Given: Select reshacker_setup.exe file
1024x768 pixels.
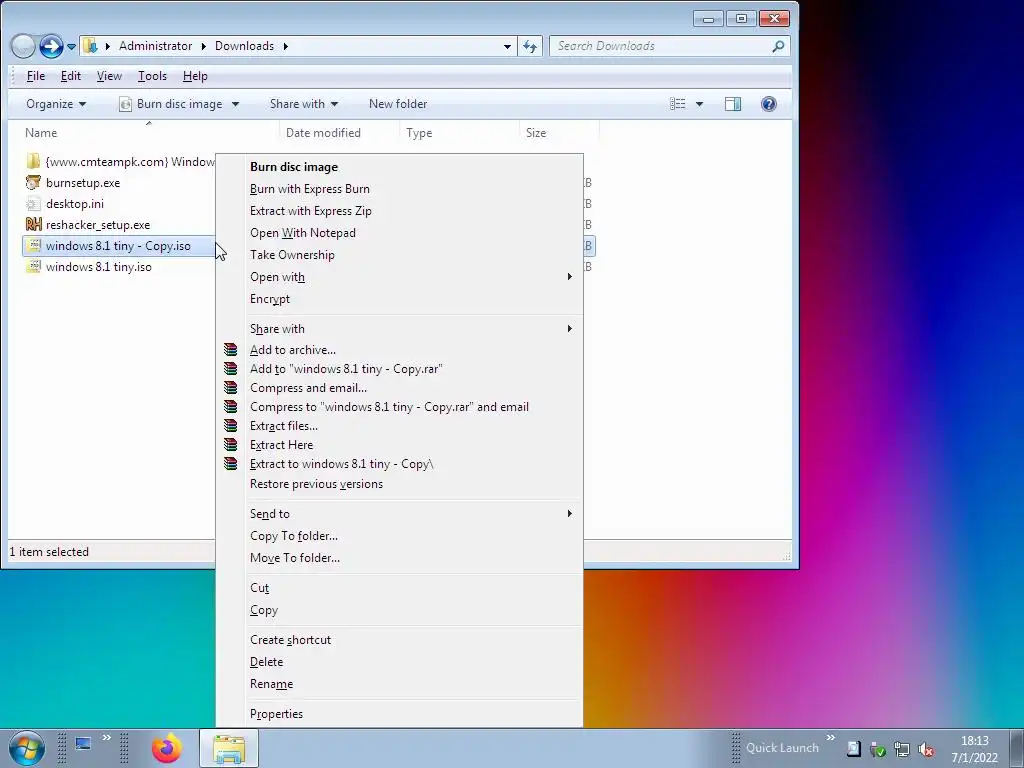Looking at the screenshot, I should 98,225.
